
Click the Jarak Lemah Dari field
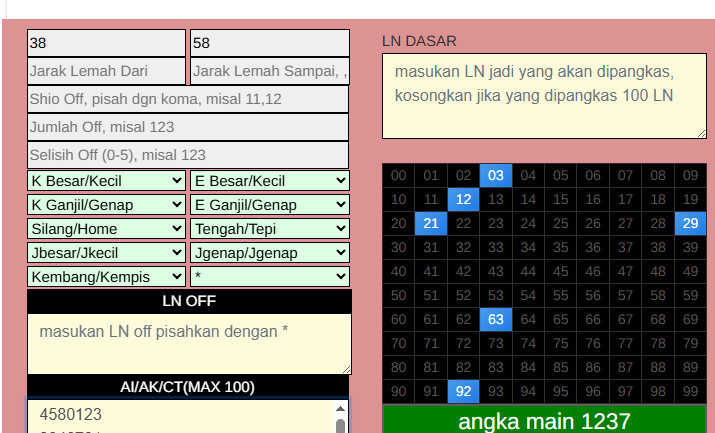tap(106, 71)
